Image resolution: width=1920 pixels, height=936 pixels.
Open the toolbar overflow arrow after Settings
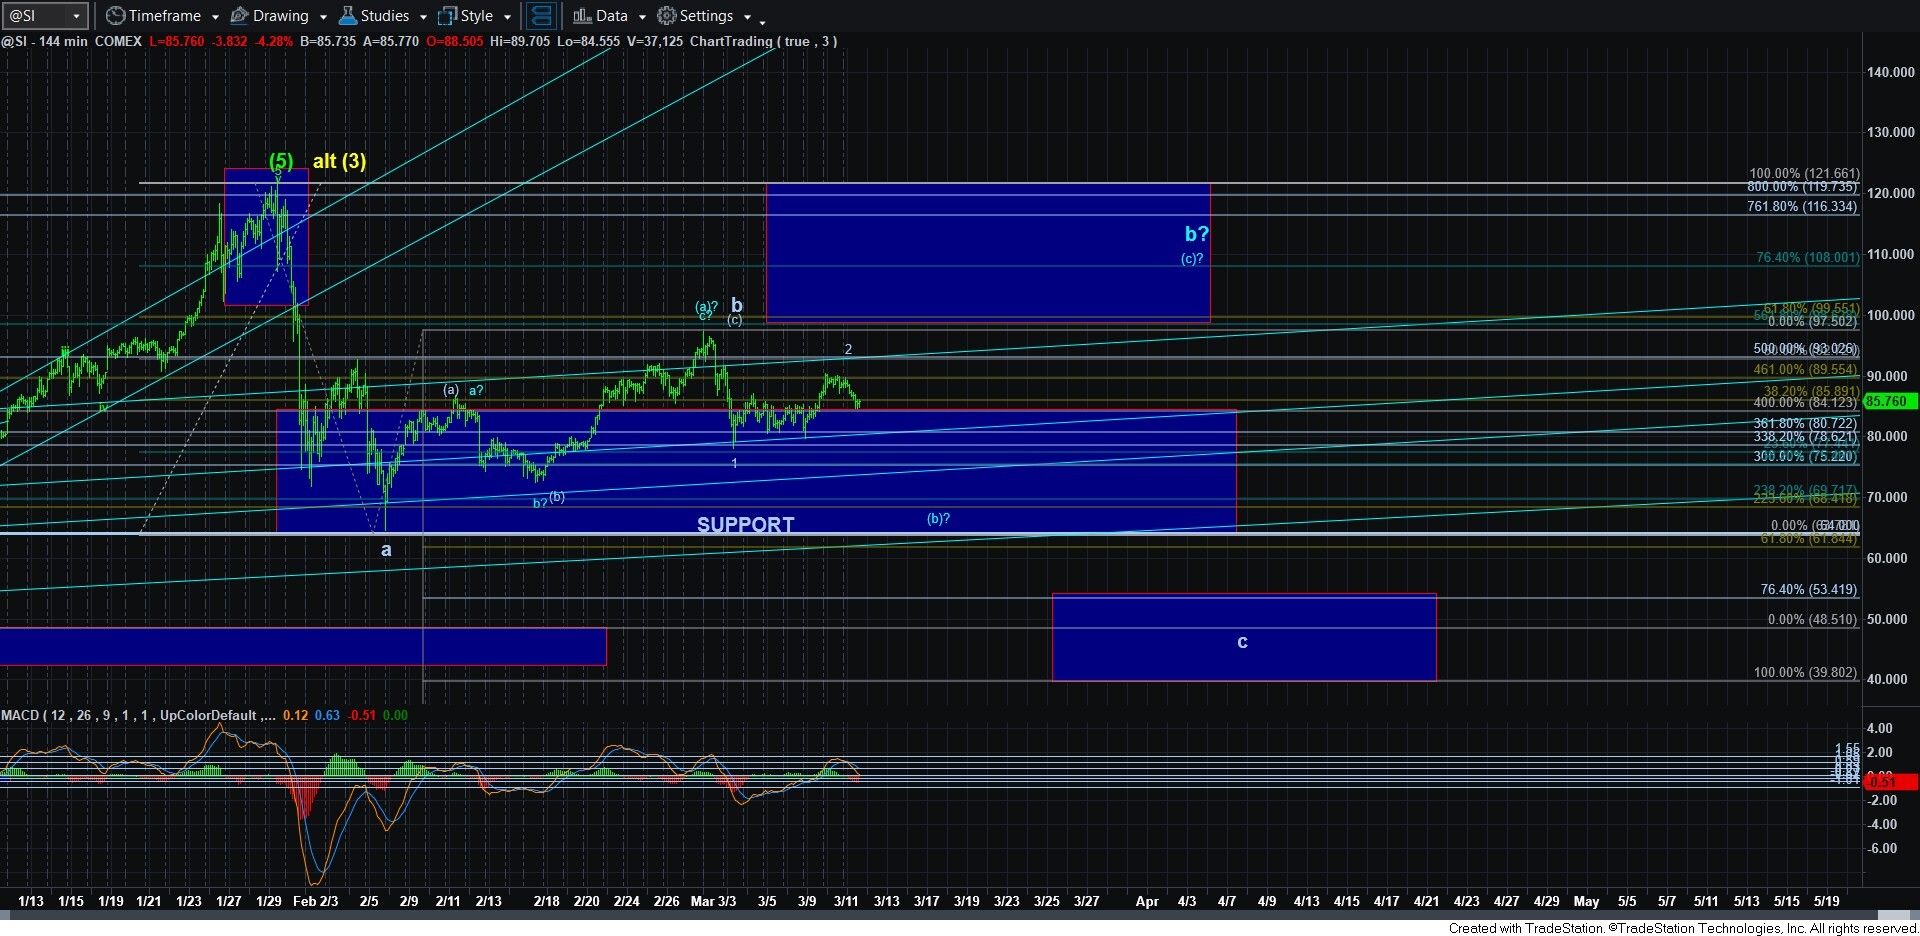click(x=762, y=20)
